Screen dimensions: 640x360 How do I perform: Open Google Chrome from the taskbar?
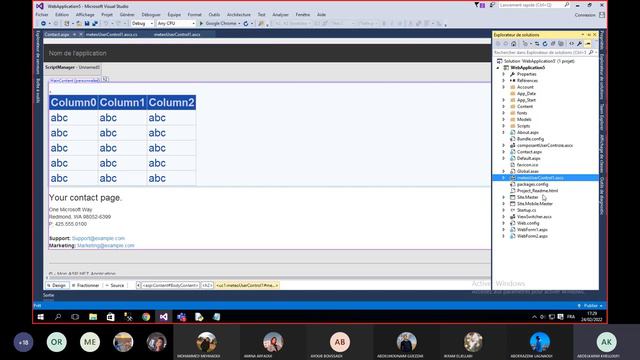[x=146, y=317]
